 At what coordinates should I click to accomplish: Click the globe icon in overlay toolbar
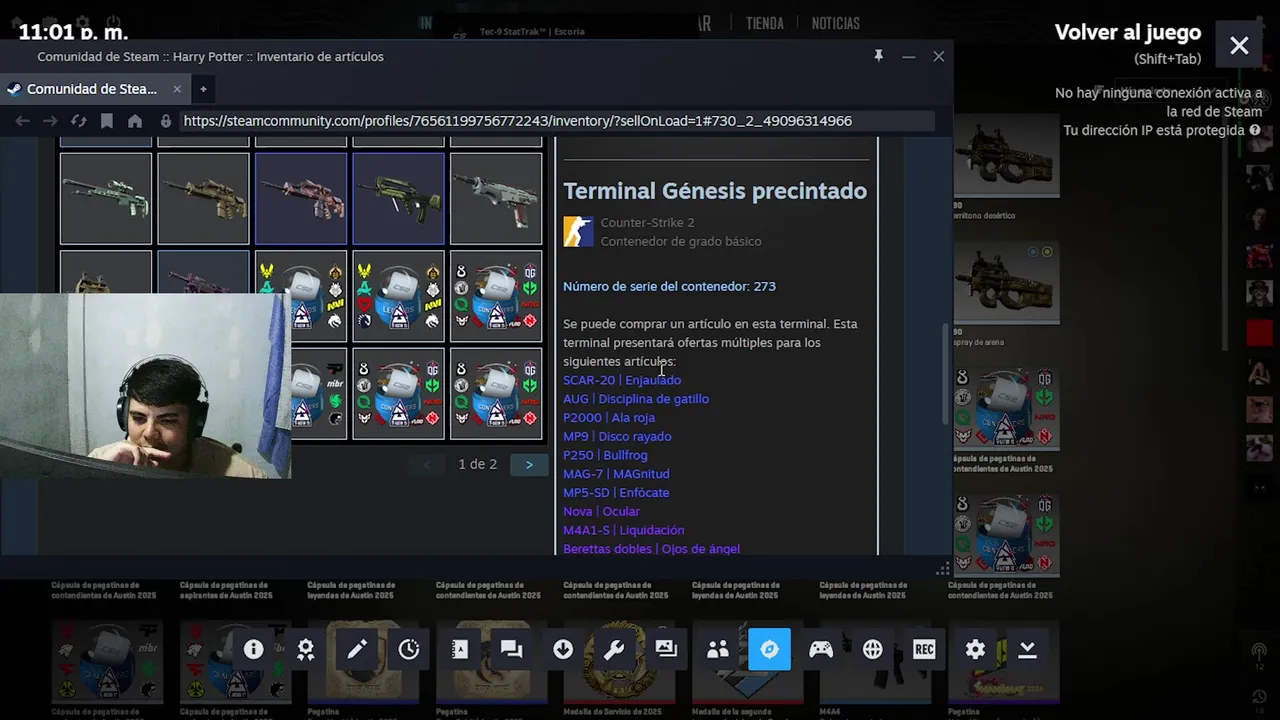pyautogui.click(x=873, y=649)
